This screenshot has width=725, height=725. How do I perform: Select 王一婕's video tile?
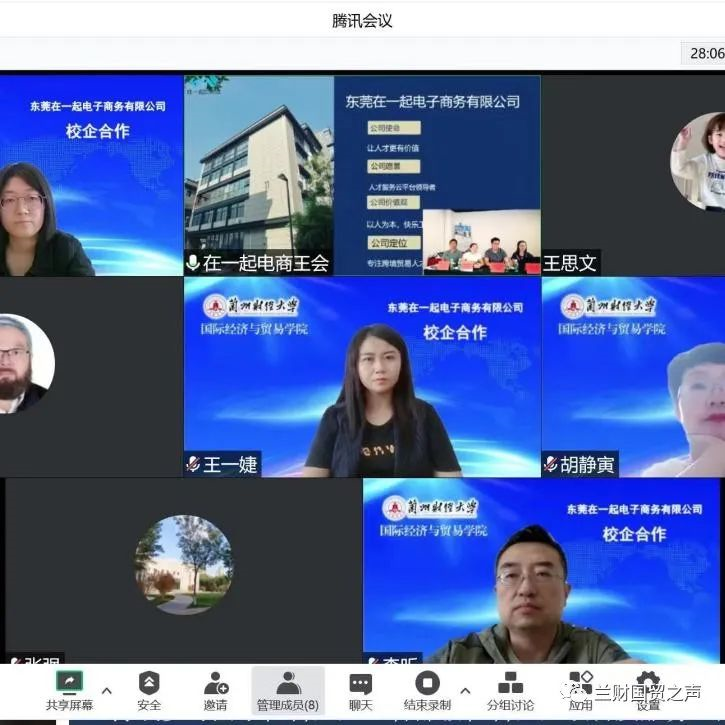[x=362, y=377]
